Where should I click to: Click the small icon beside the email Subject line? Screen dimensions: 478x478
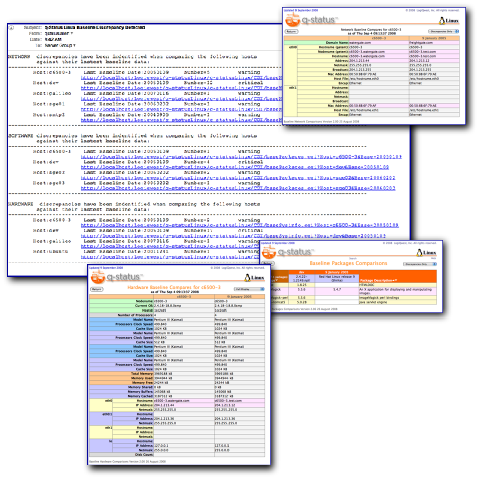[11, 28]
